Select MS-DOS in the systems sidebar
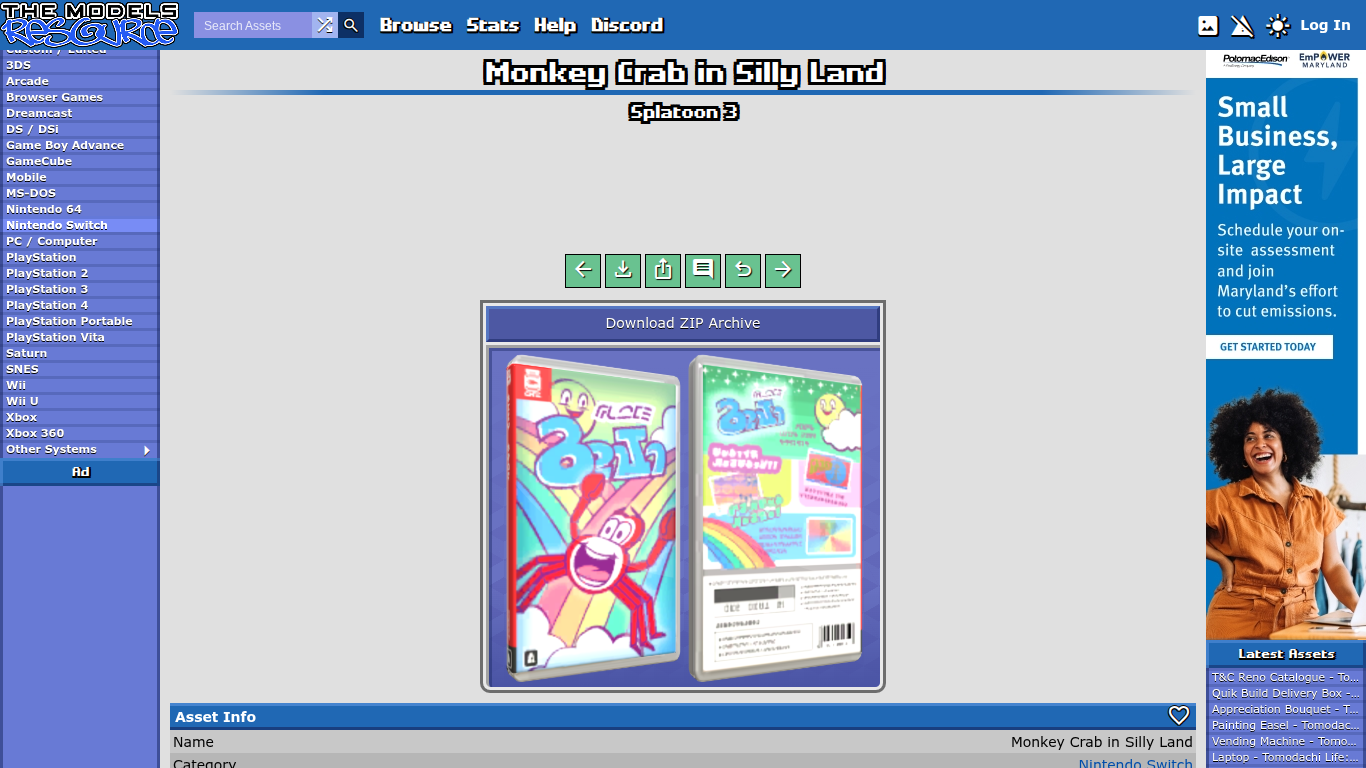Image resolution: width=1366 pixels, height=768 pixels. (x=80, y=193)
